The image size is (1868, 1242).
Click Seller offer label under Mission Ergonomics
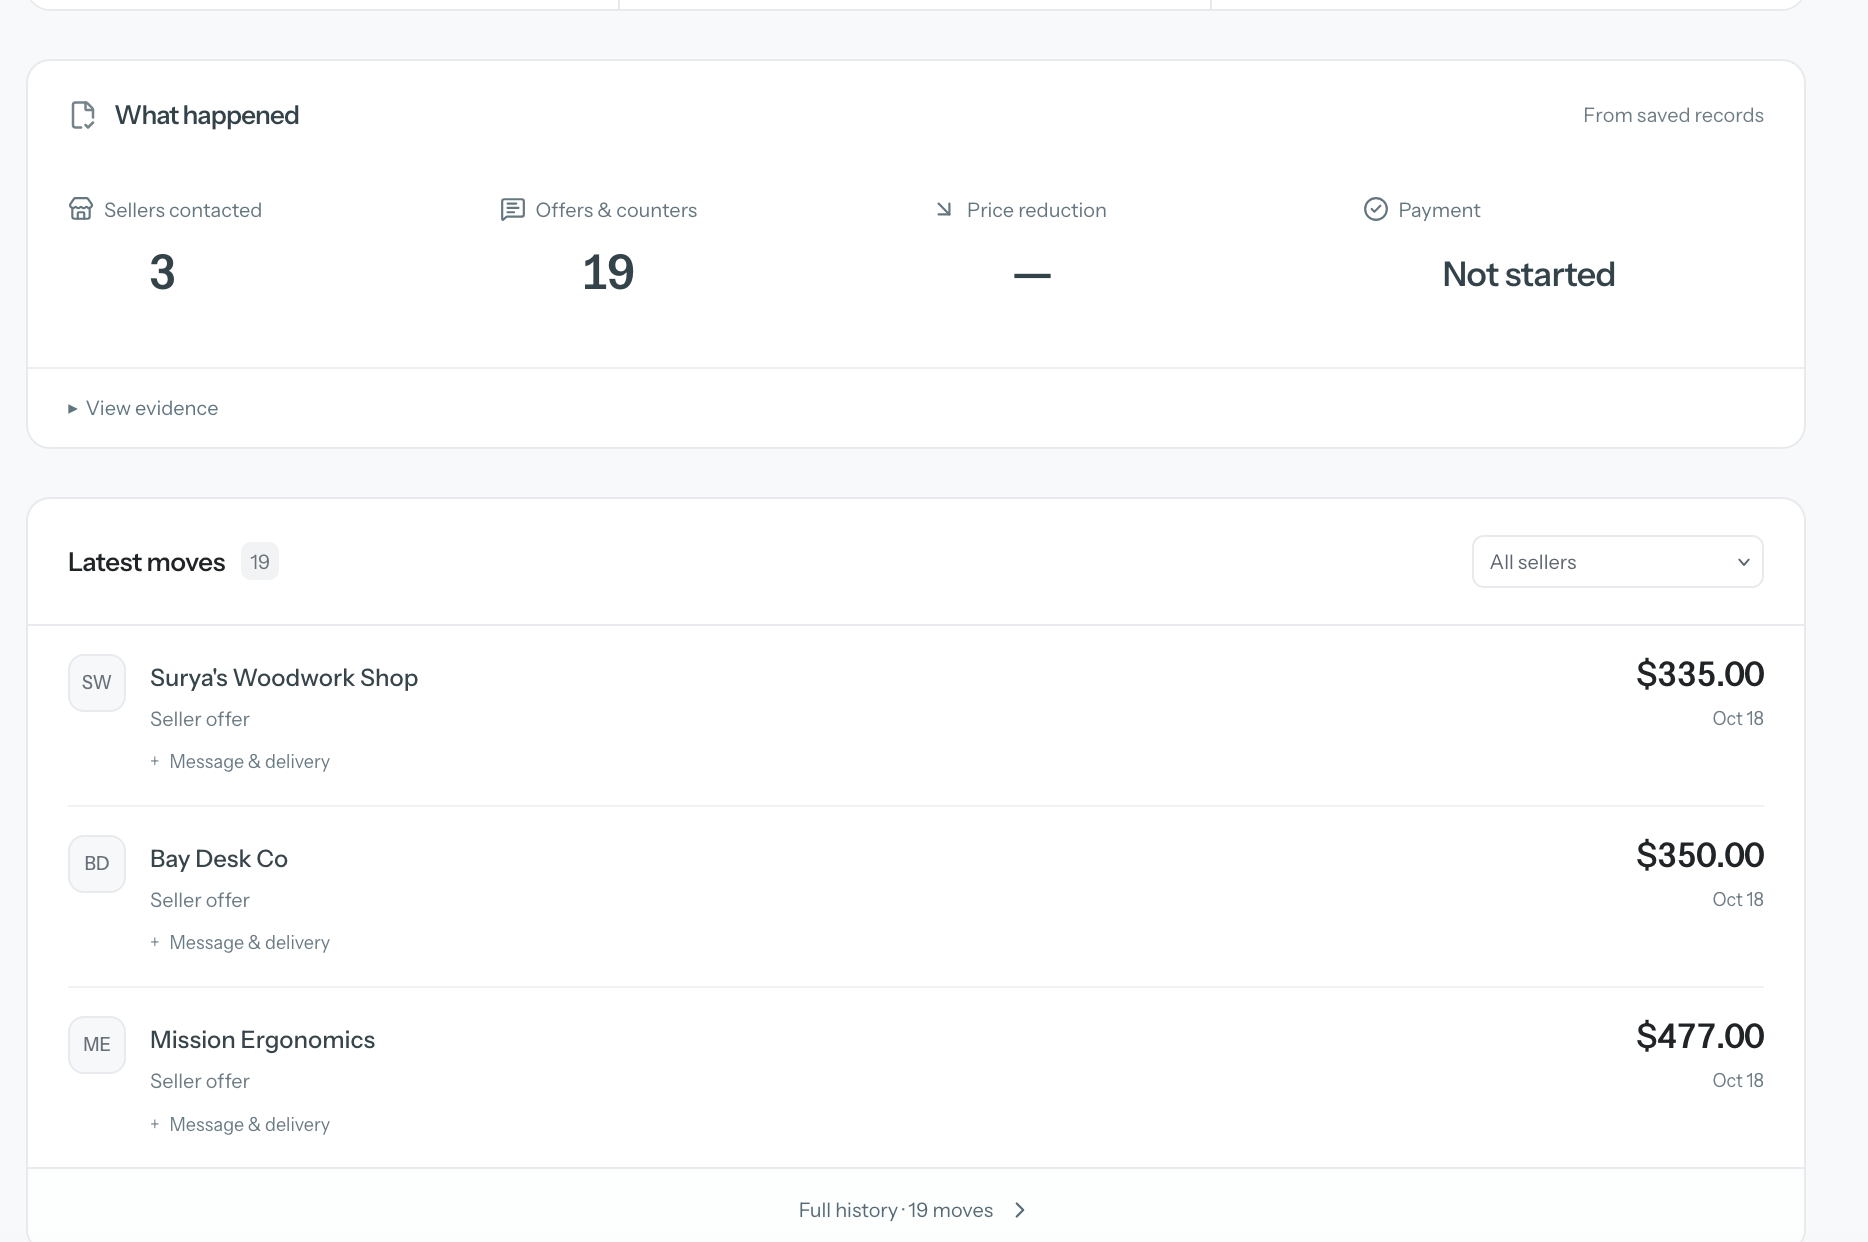pyautogui.click(x=200, y=1081)
